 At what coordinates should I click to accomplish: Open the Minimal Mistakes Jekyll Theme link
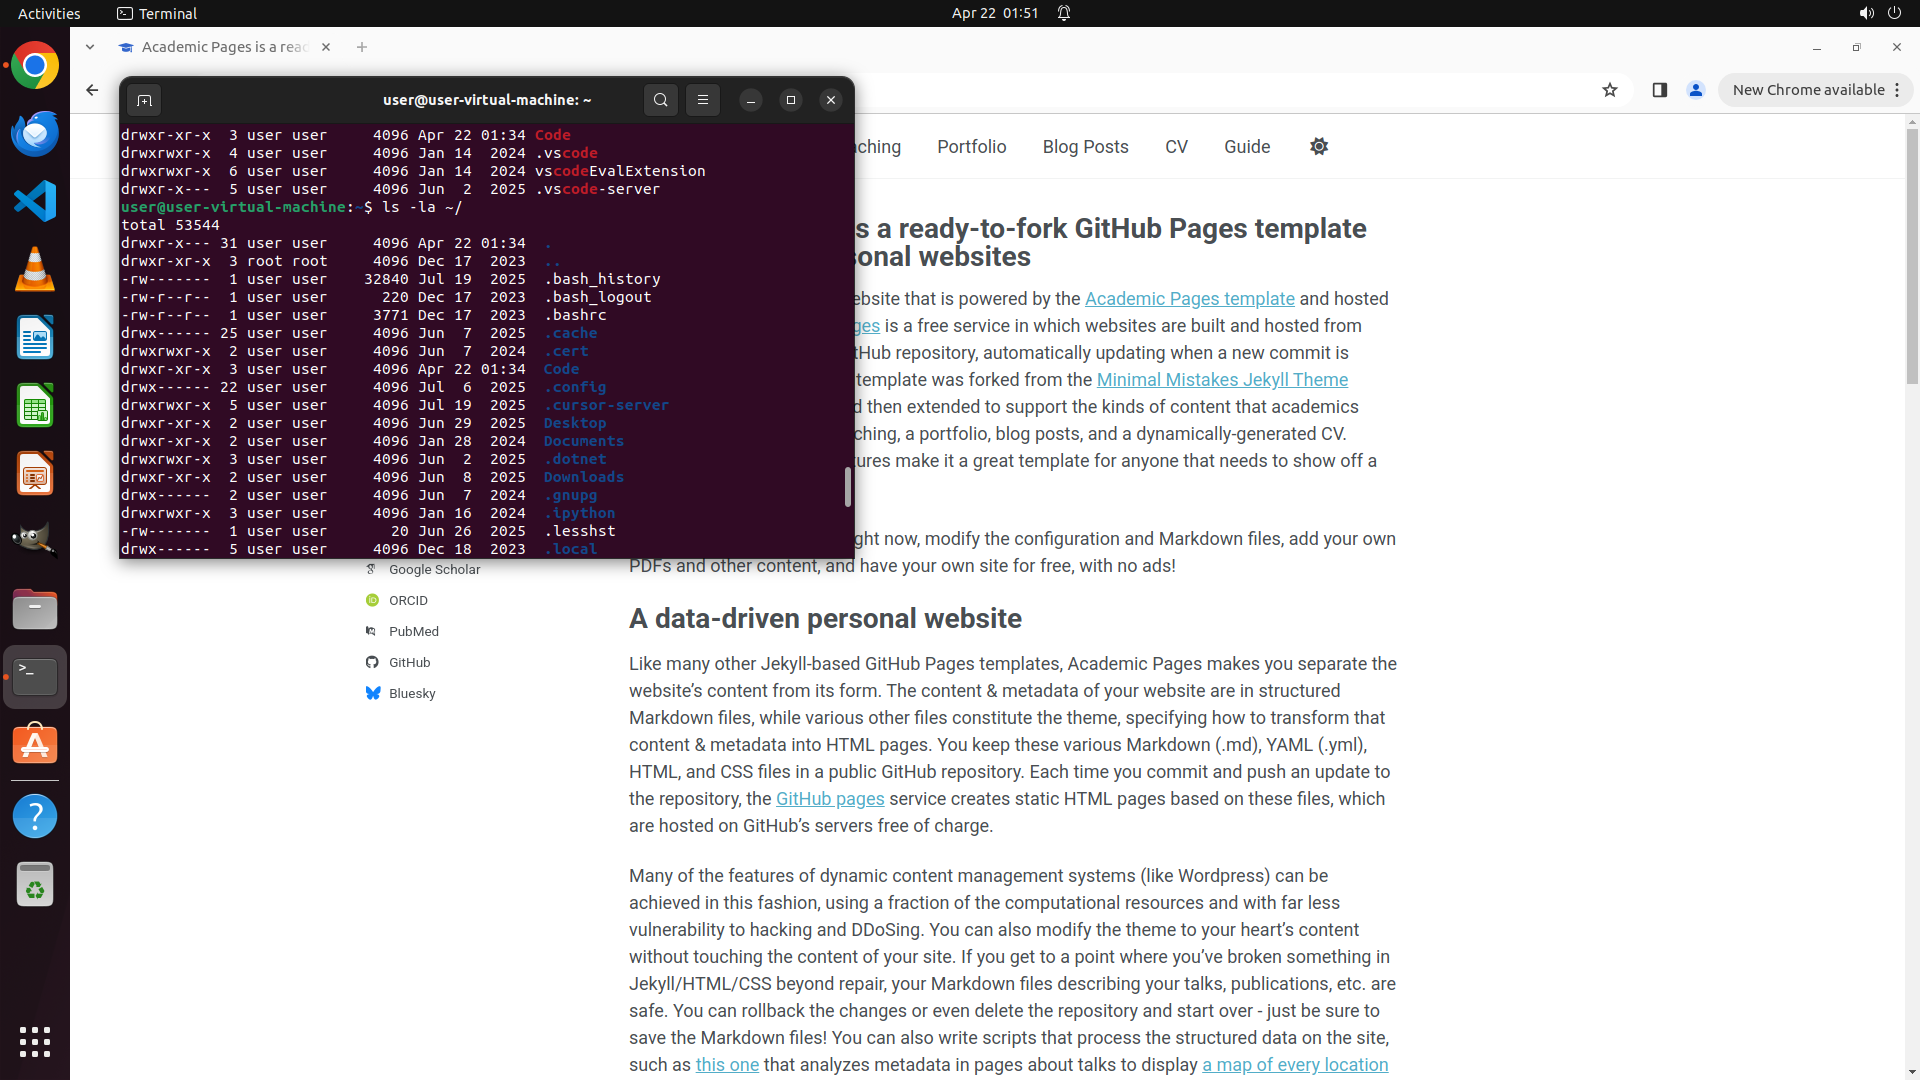1222,380
